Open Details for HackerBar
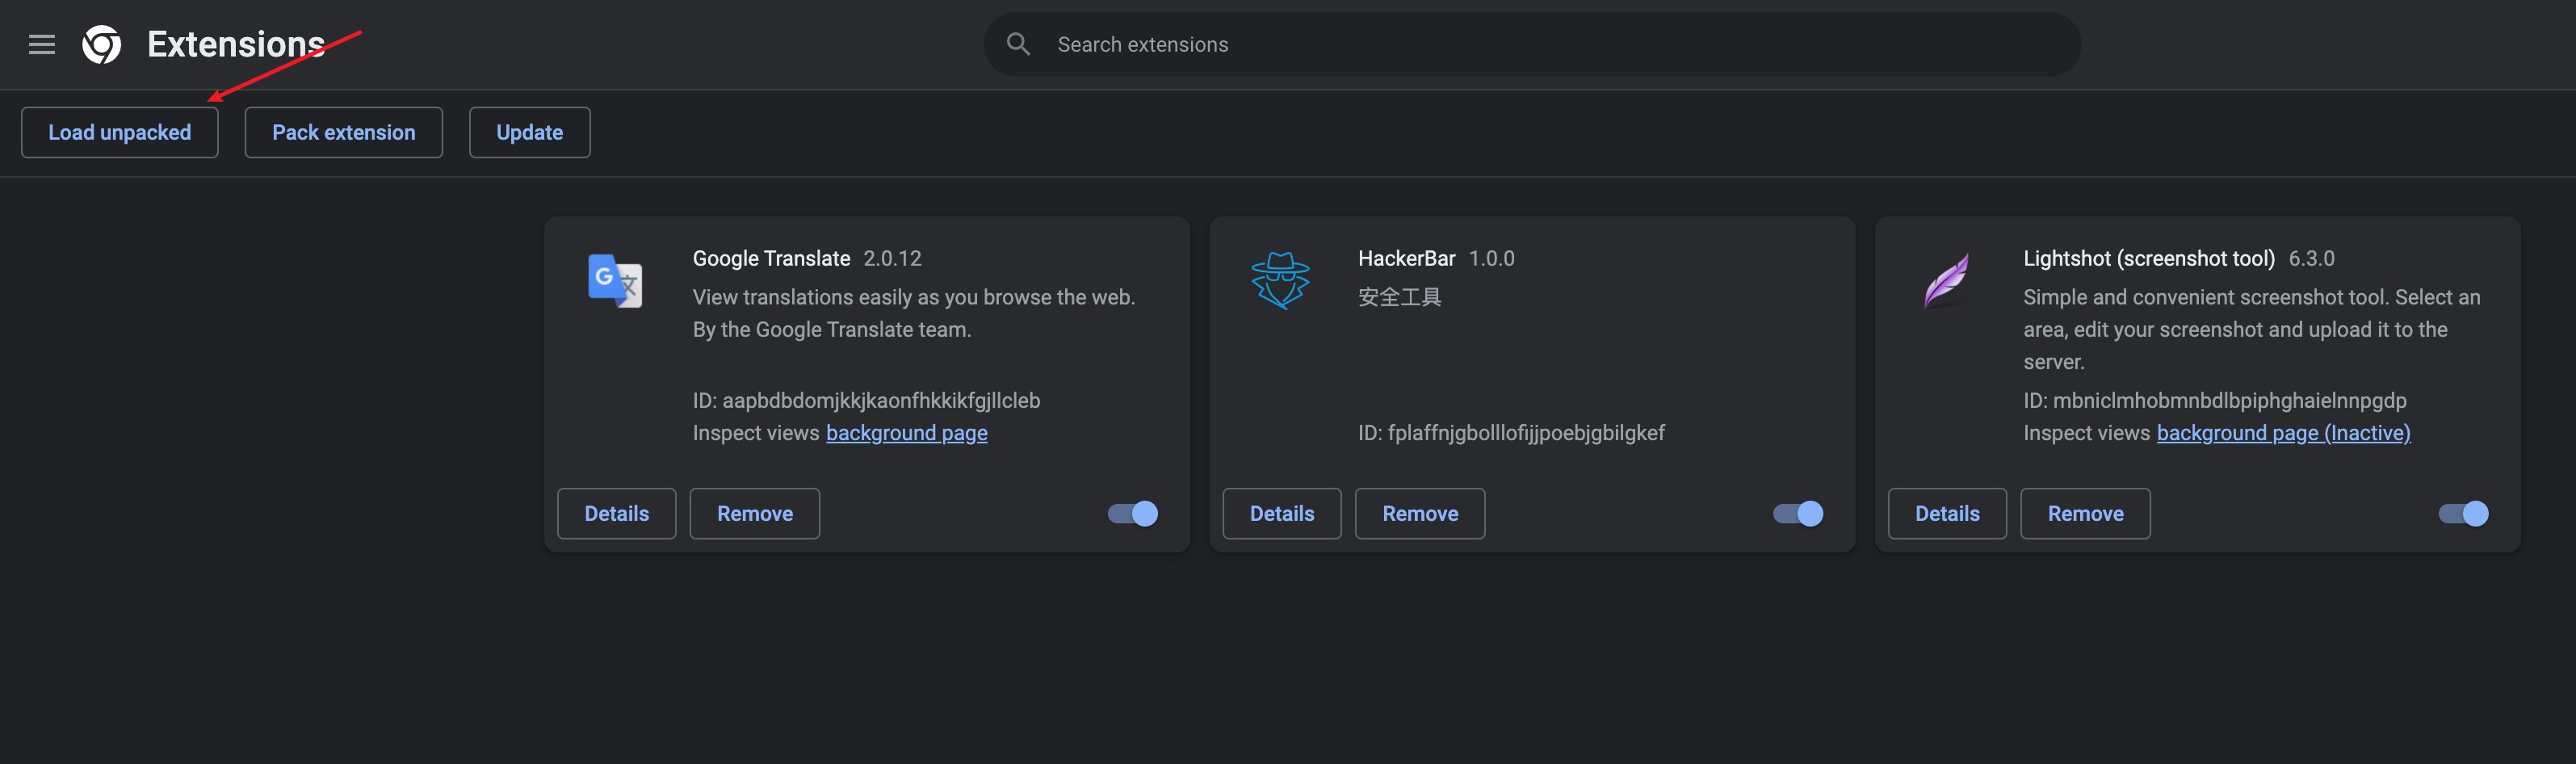The height and width of the screenshot is (764, 2576). pos(1282,514)
